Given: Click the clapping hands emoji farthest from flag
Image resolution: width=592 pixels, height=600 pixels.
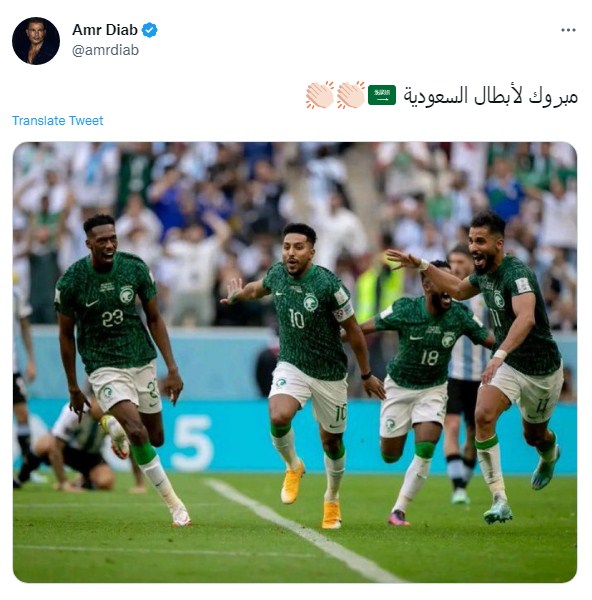Looking at the screenshot, I should [x=320, y=95].
